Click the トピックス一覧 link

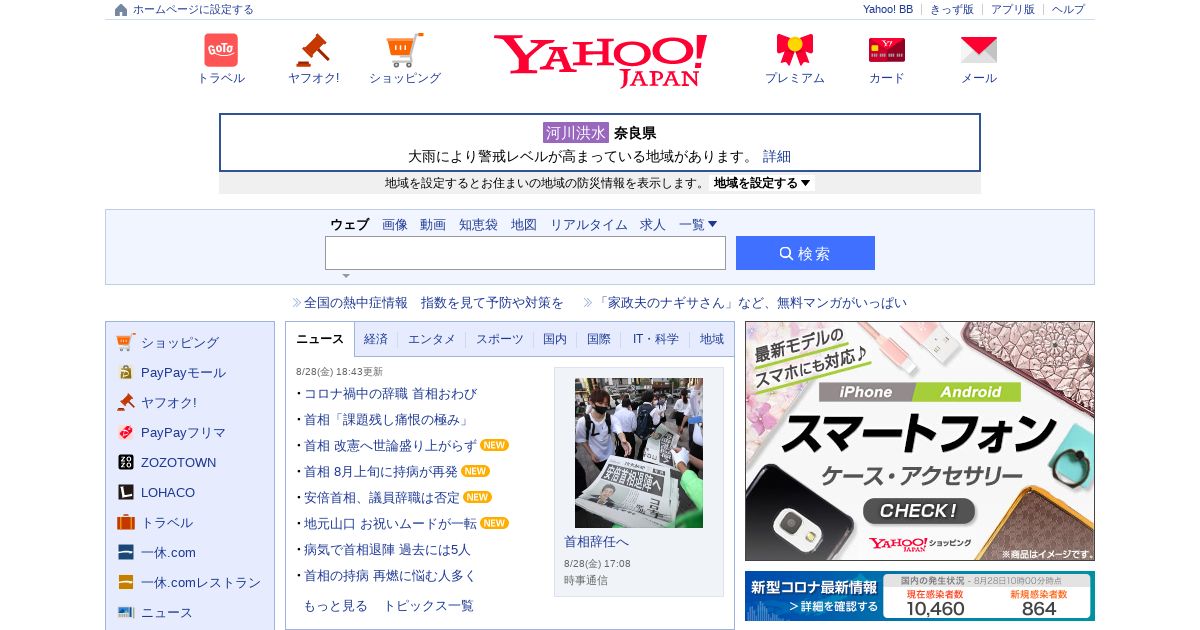429,606
